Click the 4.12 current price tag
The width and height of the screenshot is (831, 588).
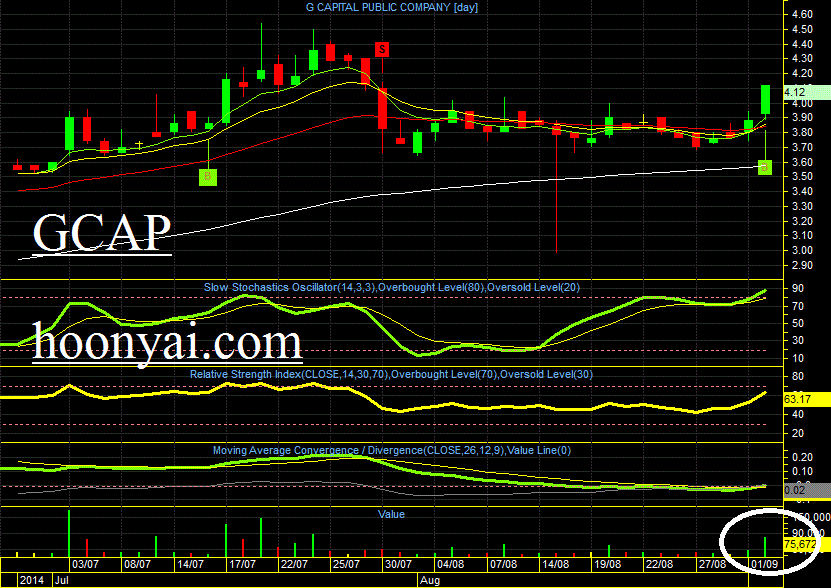pyautogui.click(x=806, y=92)
